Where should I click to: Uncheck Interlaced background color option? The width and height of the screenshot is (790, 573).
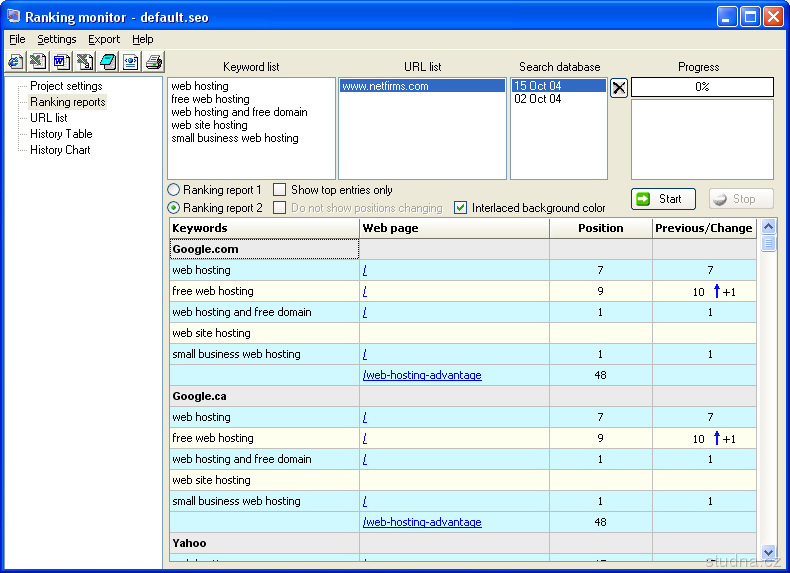point(461,208)
